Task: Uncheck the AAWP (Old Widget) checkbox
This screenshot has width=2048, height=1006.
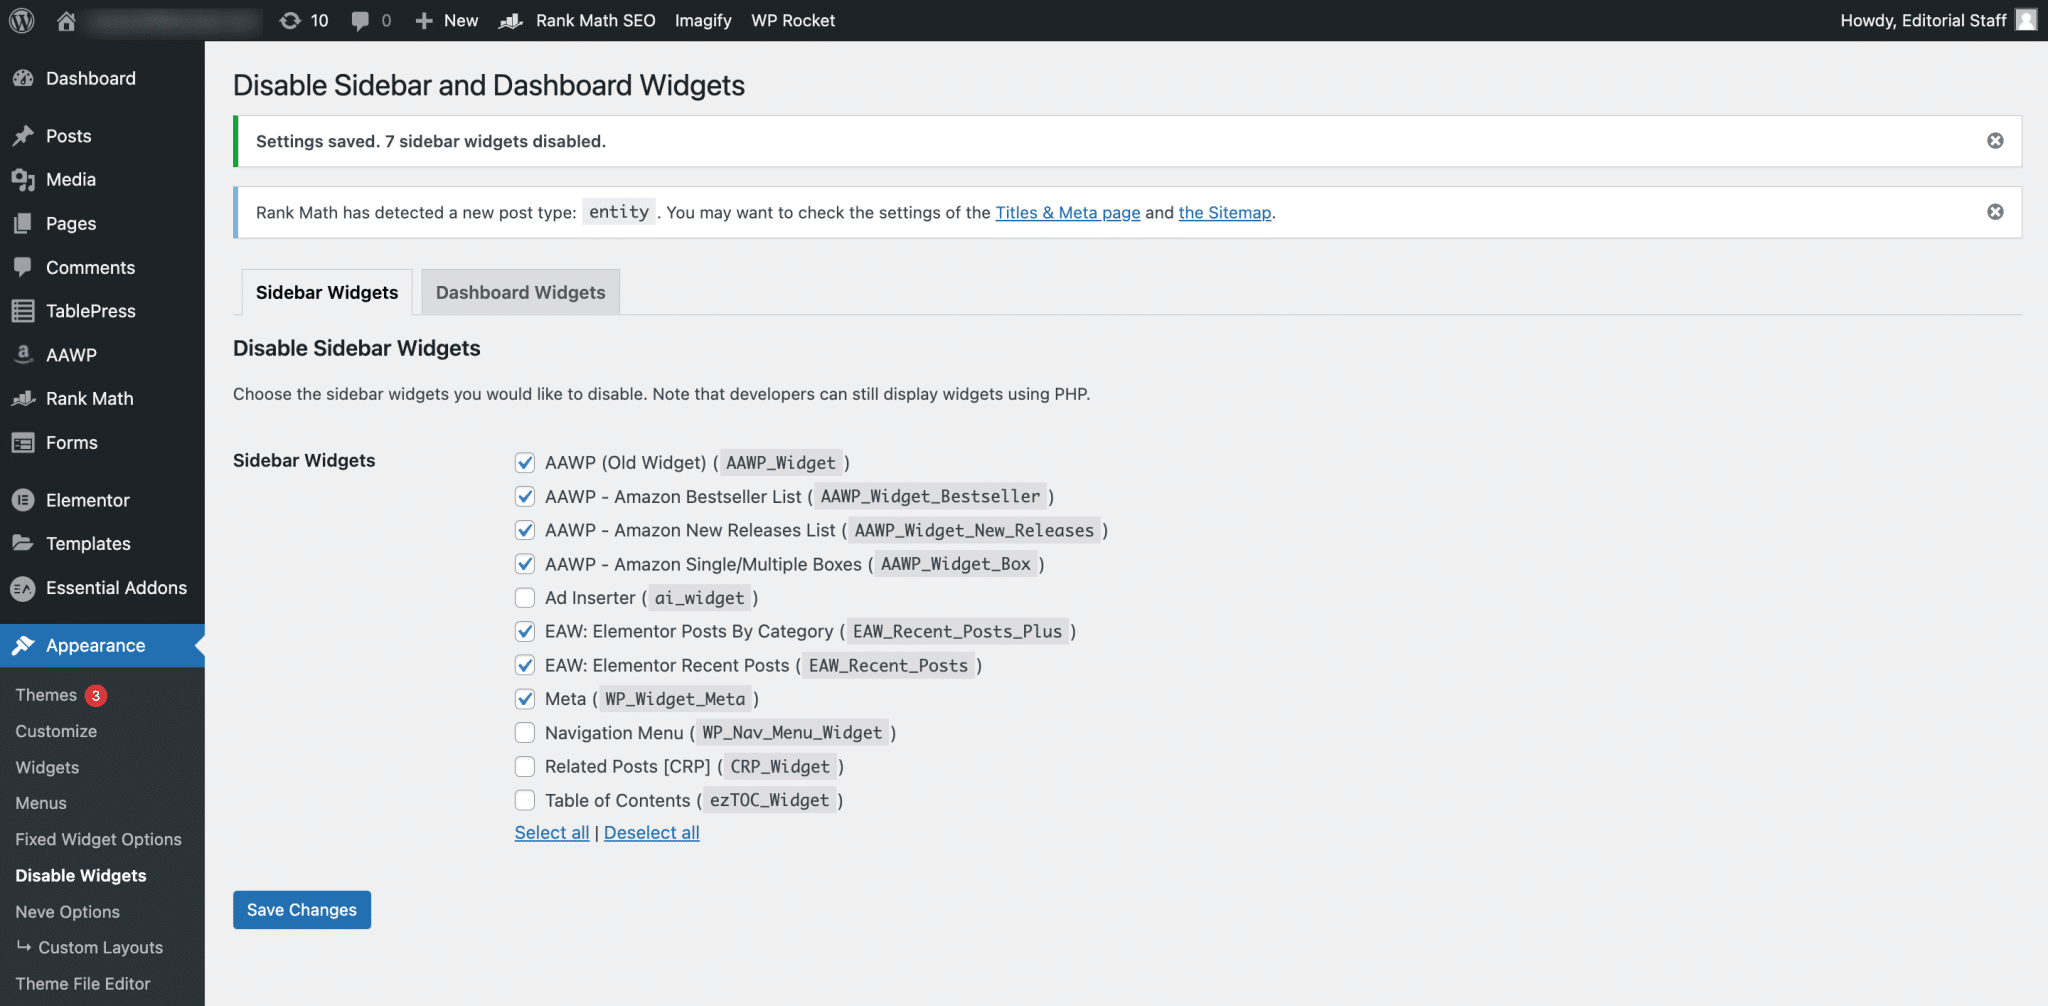Action: (x=525, y=462)
